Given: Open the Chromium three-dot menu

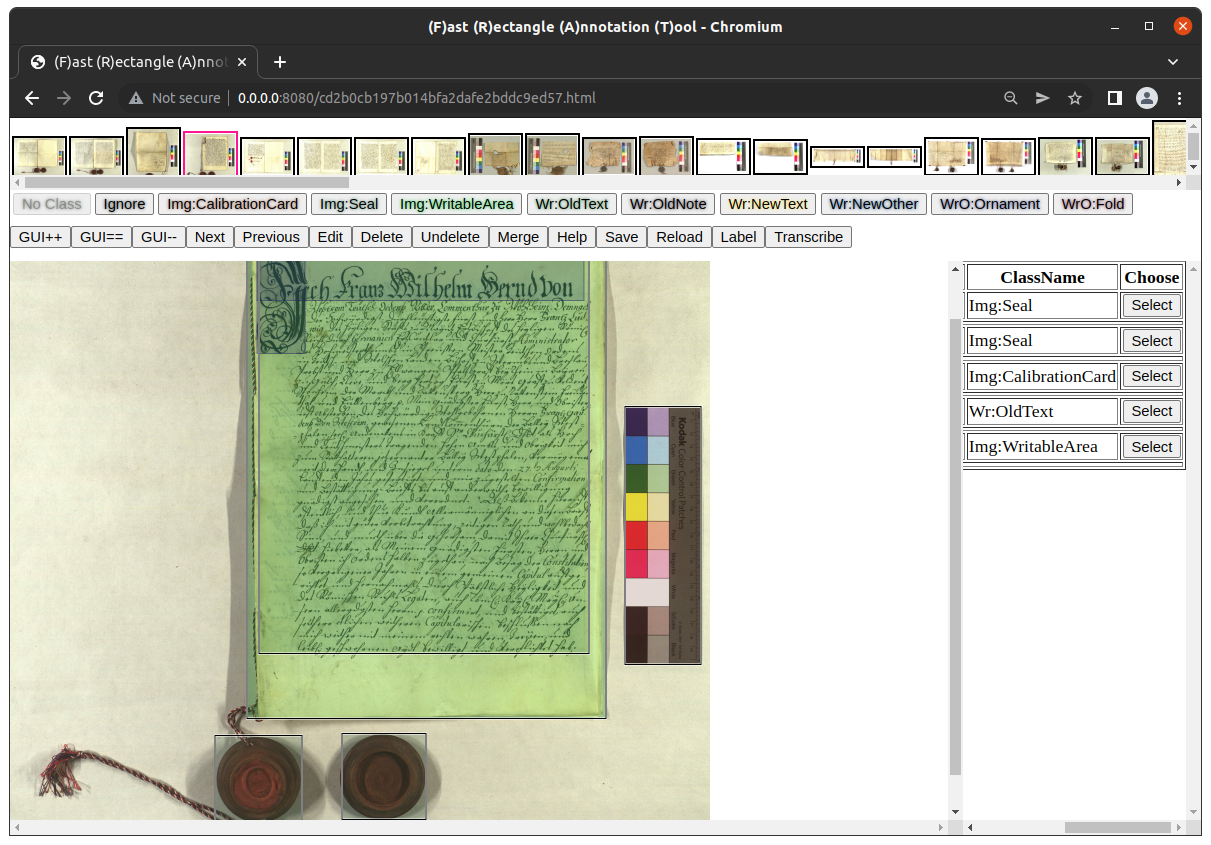Looking at the screenshot, I should [x=1181, y=98].
